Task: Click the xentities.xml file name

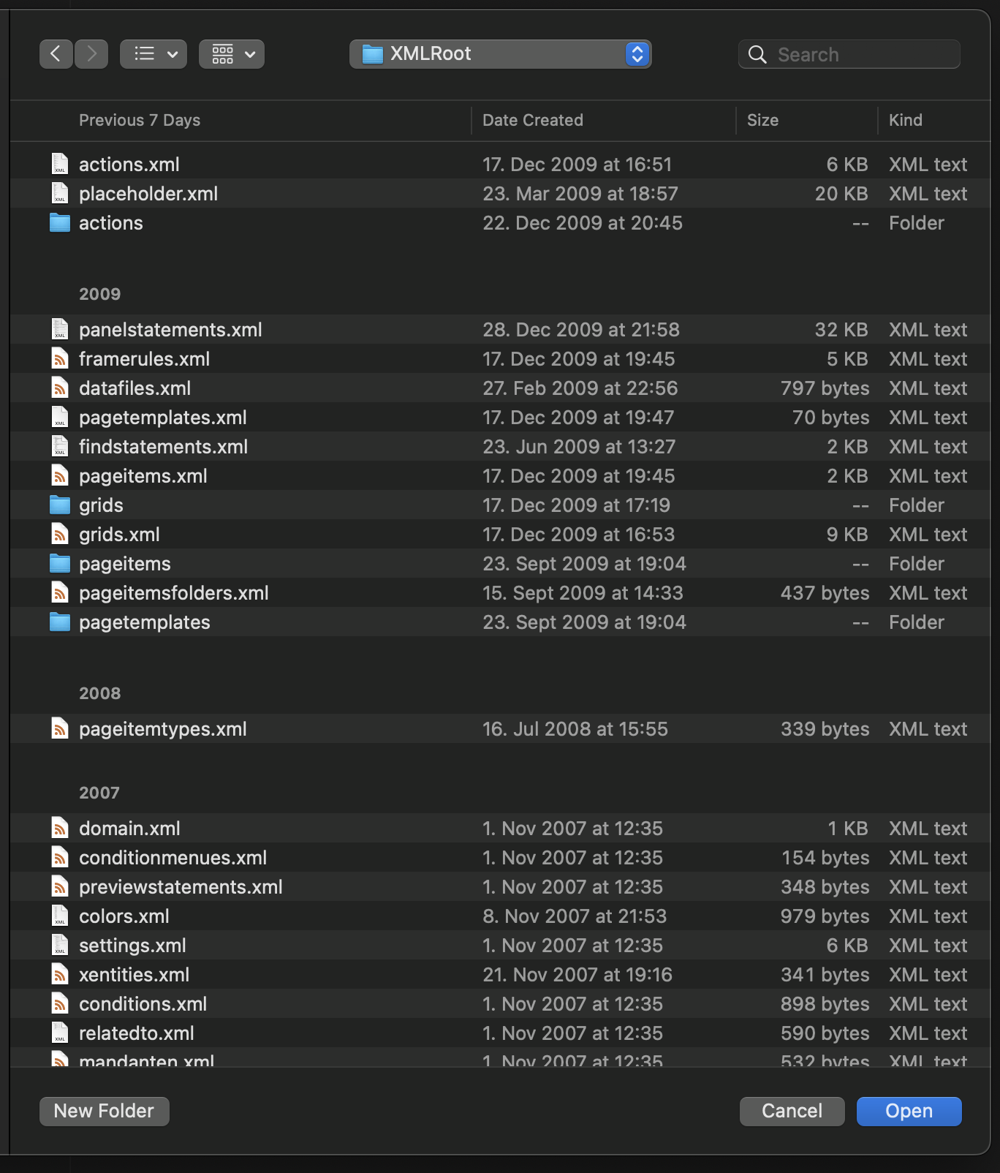Action: (x=134, y=974)
